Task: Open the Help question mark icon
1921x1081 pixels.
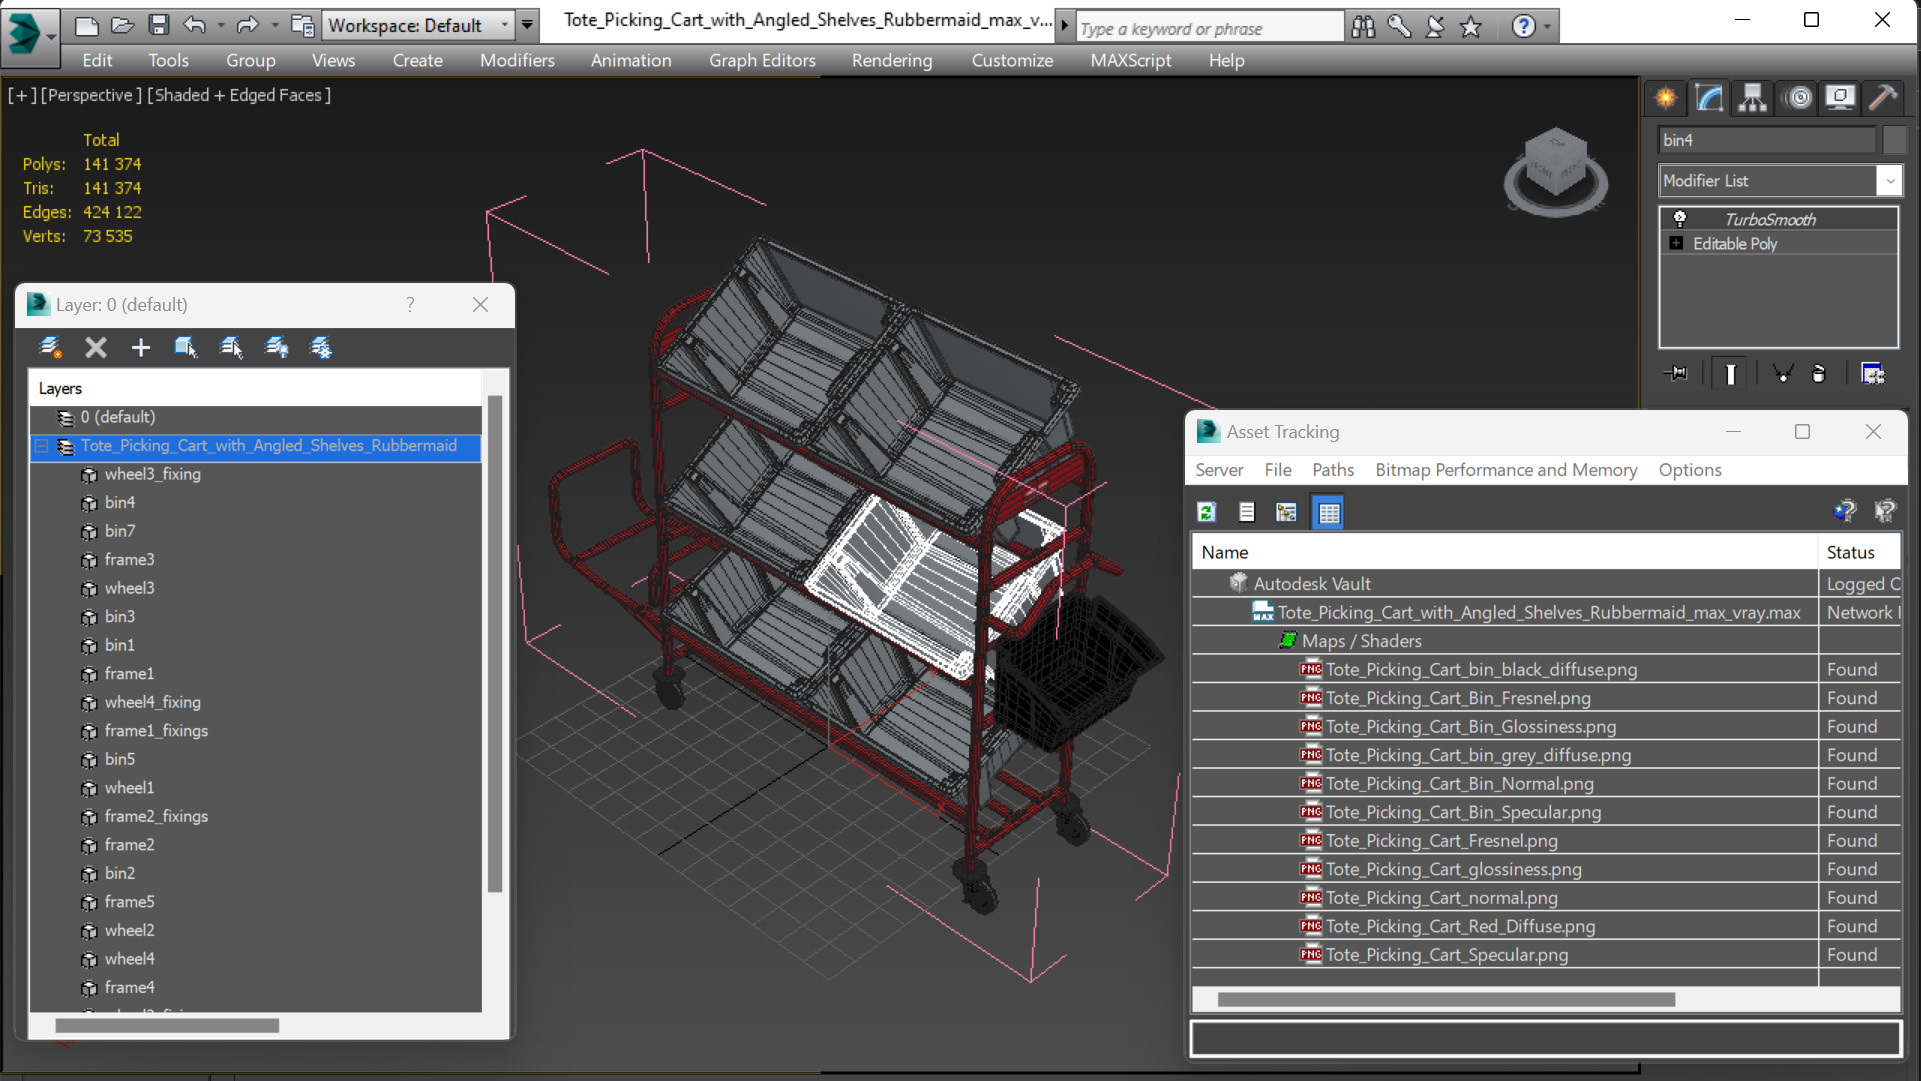Action: (x=1523, y=26)
